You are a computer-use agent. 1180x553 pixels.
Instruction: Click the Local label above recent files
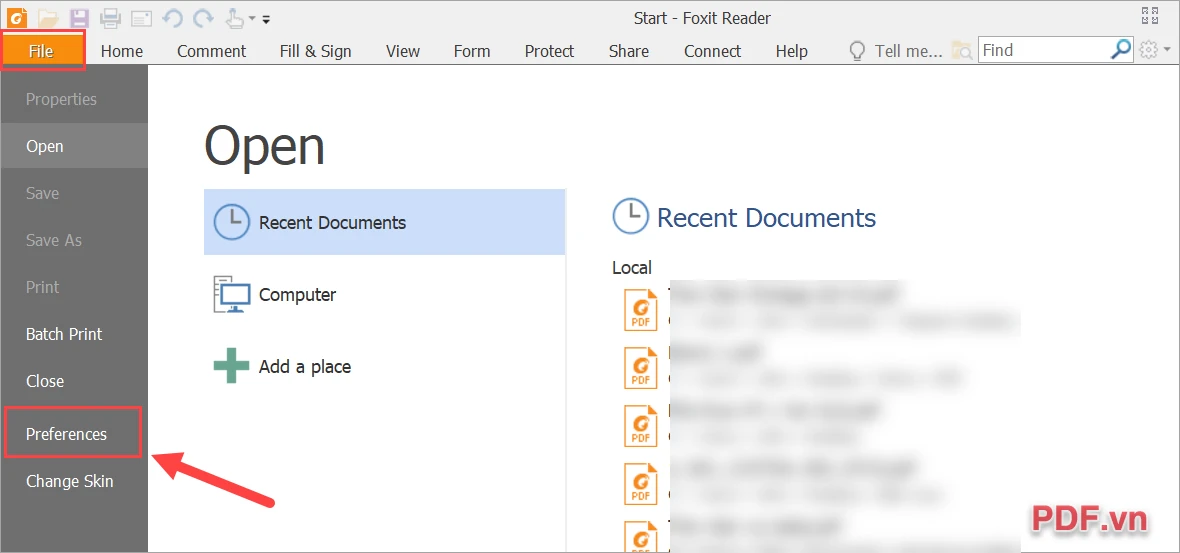pos(632,267)
